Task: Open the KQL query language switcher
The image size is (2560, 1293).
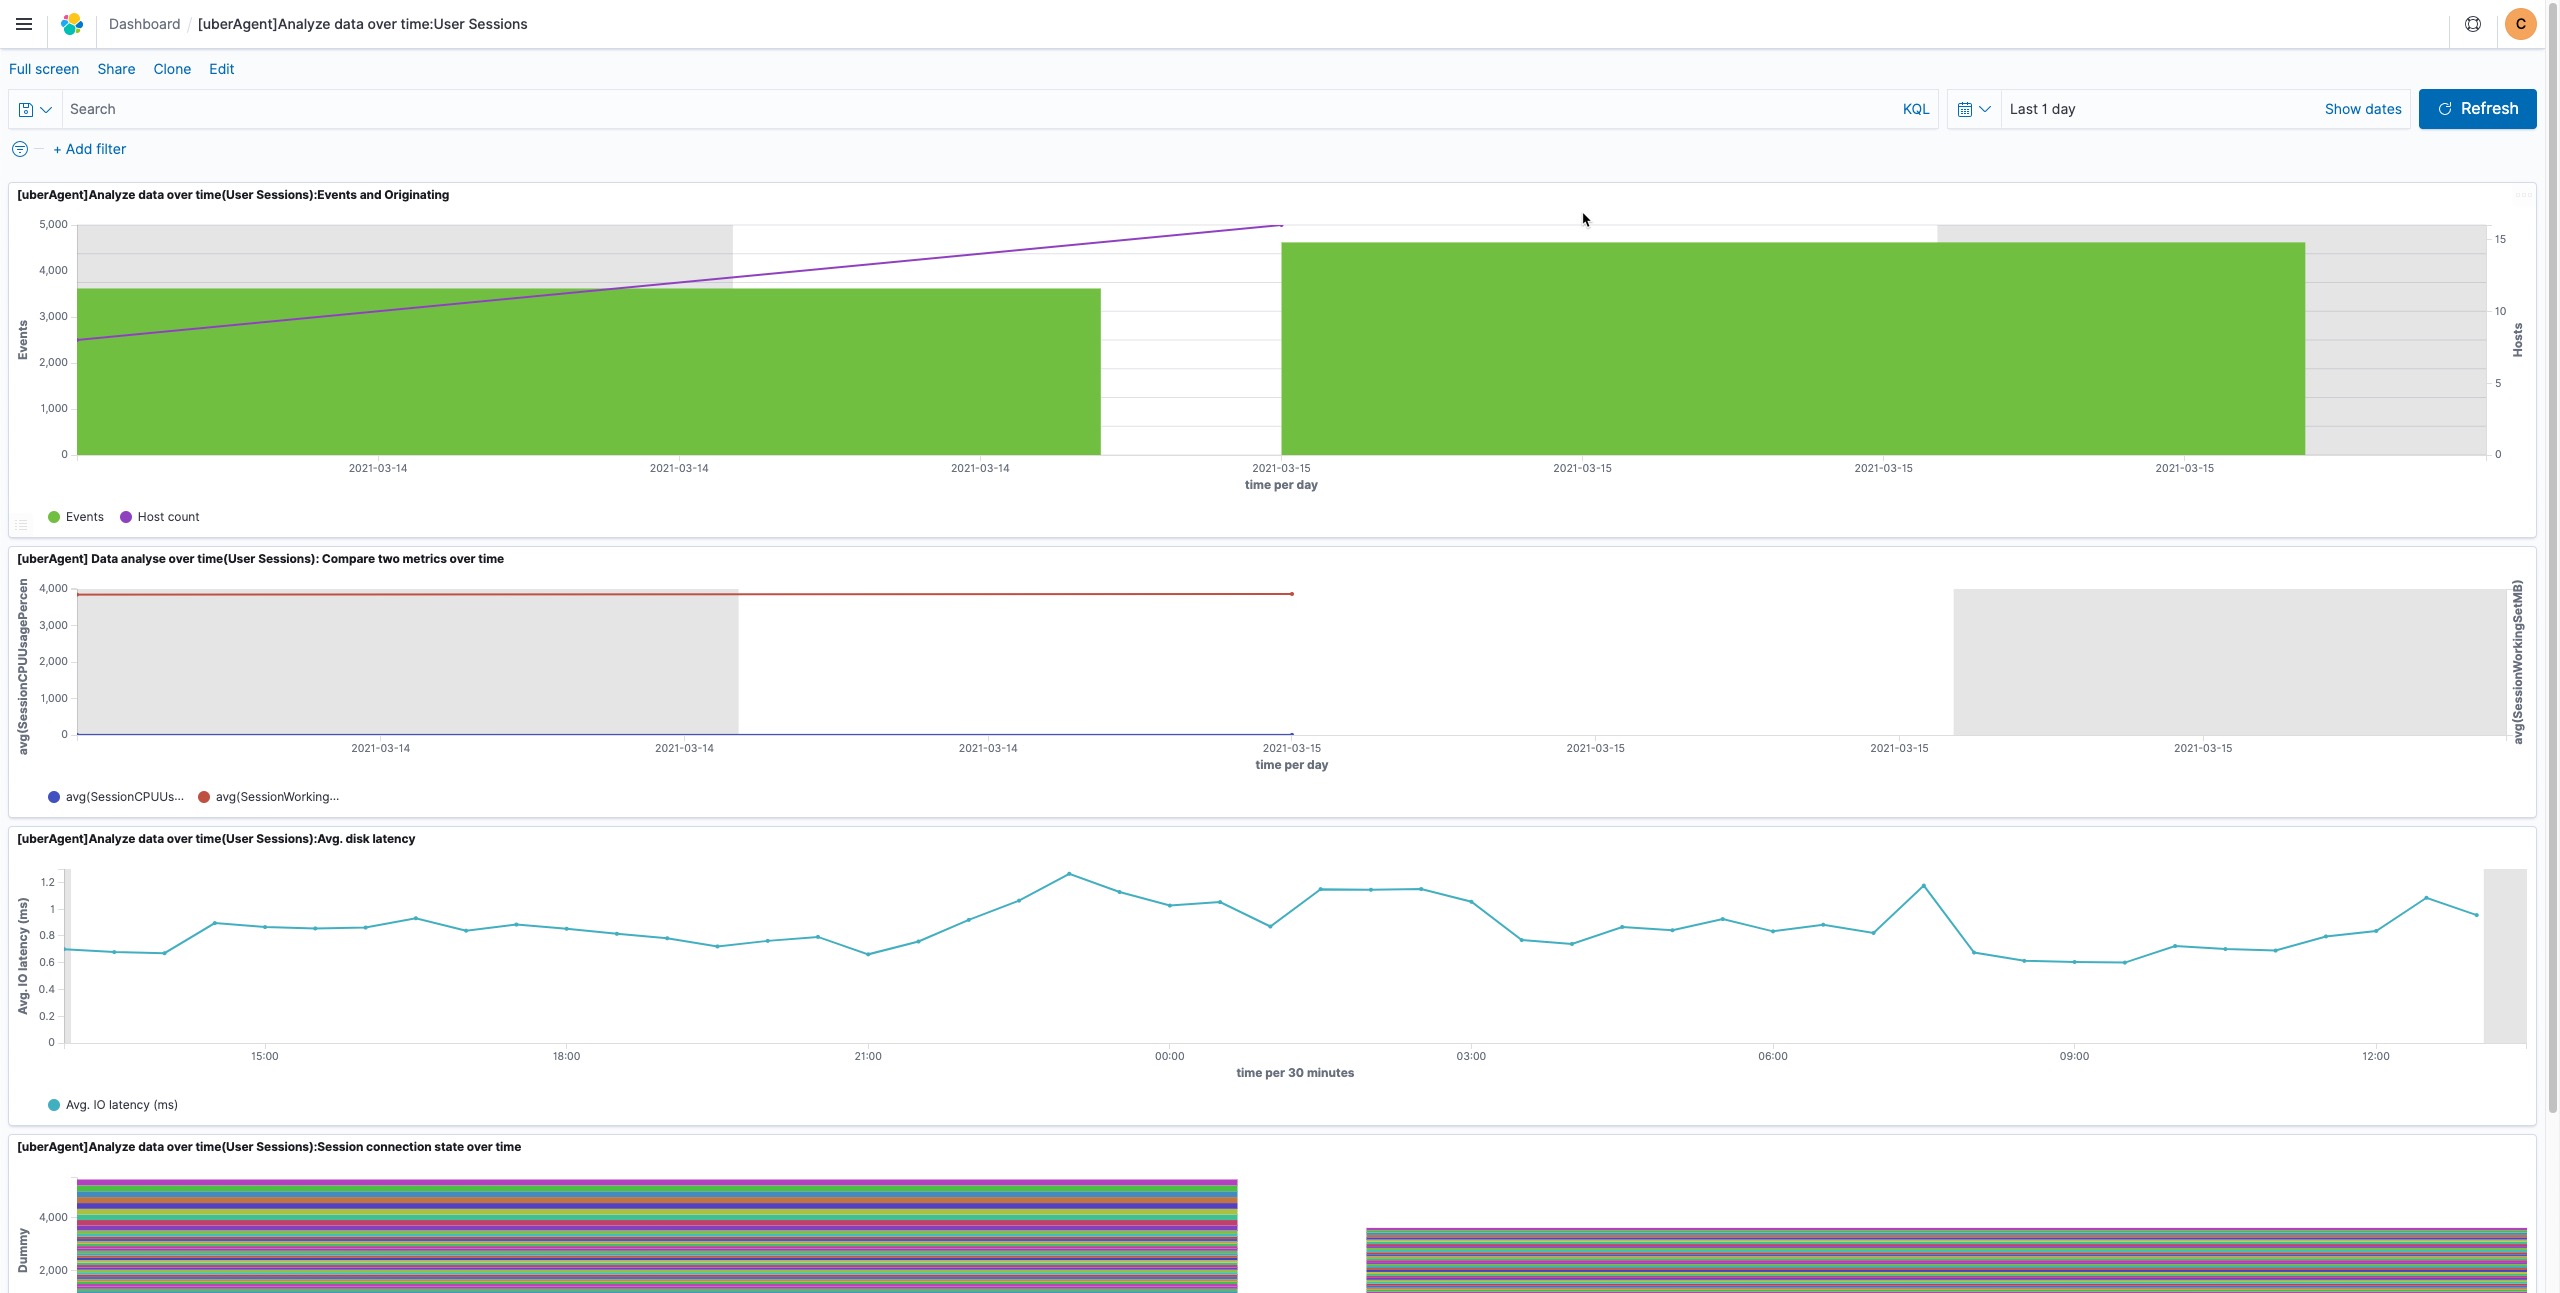Action: [x=1915, y=109]
